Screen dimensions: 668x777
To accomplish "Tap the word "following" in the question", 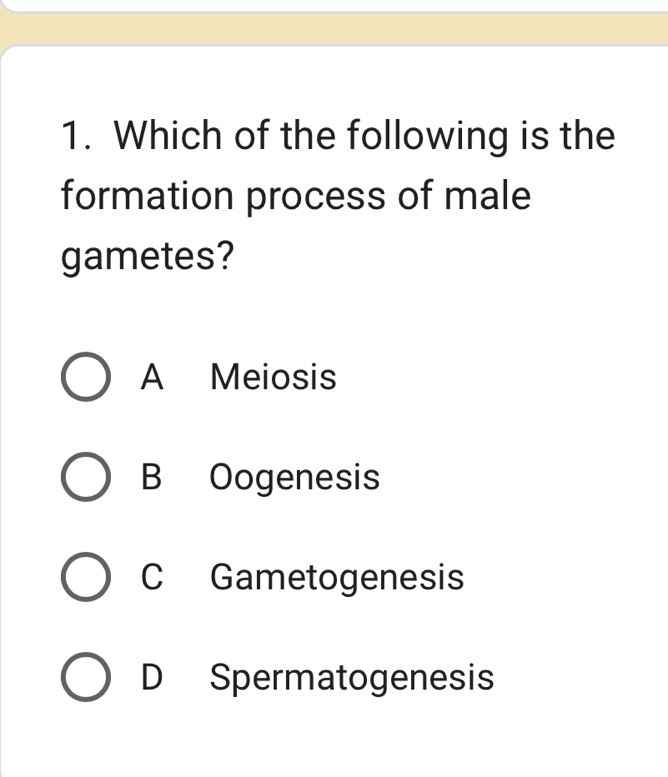I will (x=424, y=135).
